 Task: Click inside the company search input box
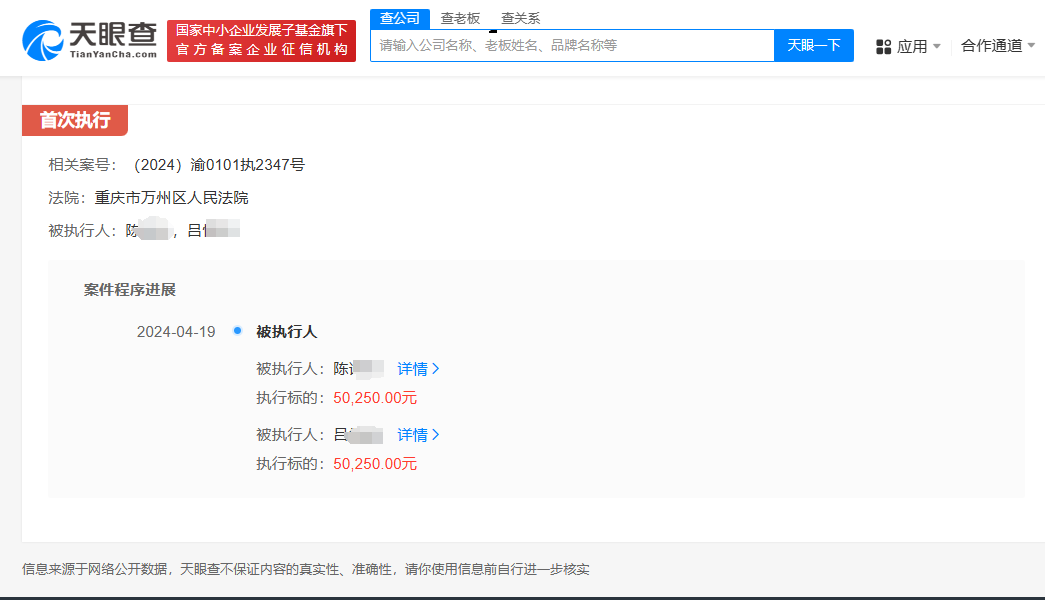(572, 46)
